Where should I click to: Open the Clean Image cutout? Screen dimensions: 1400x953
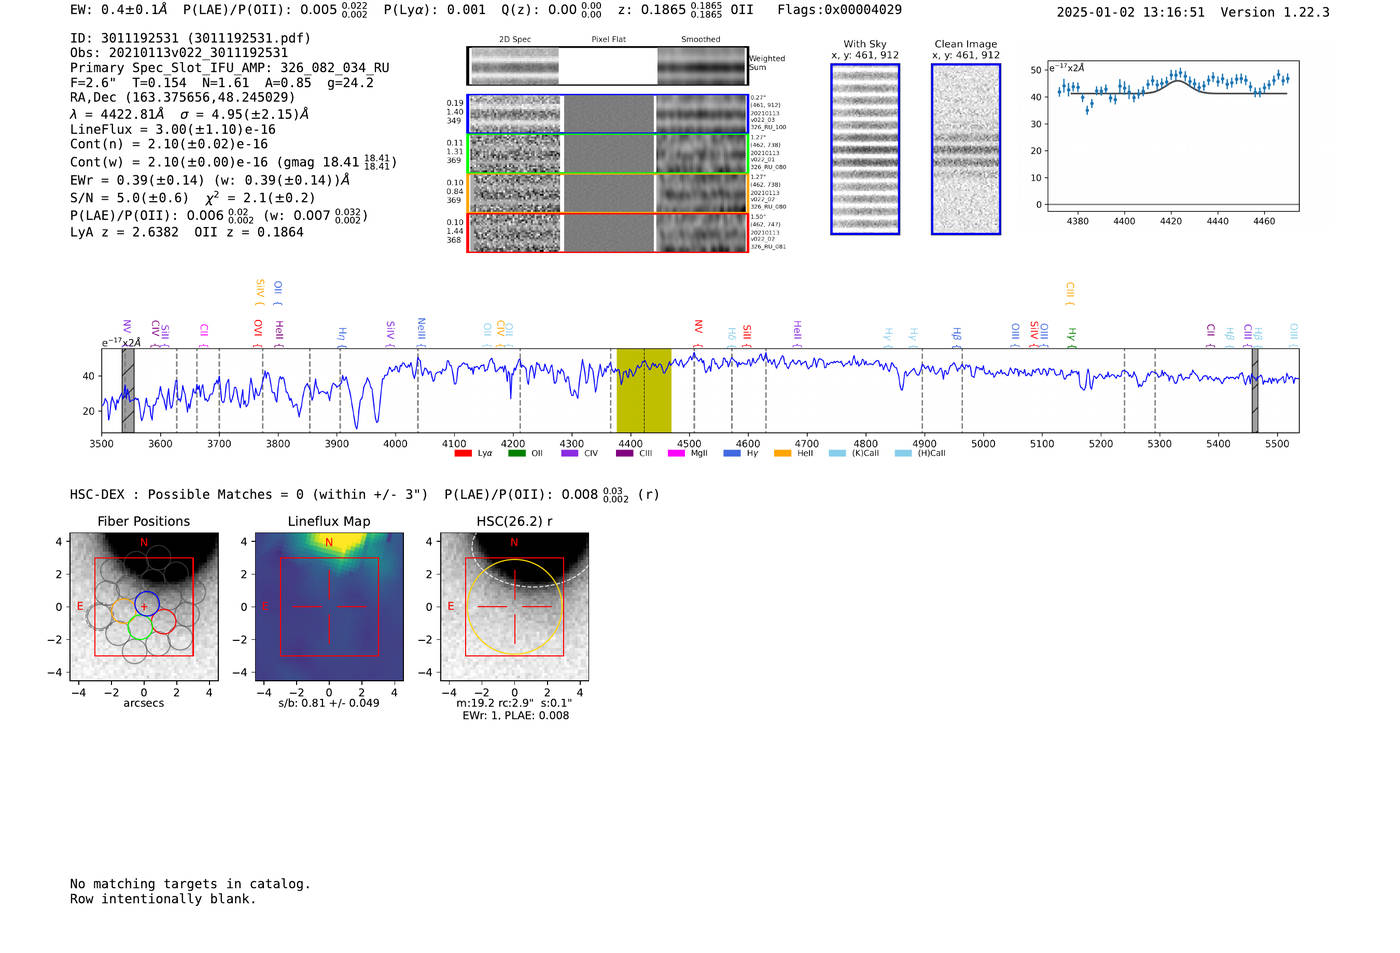click(x=966, y=149)
